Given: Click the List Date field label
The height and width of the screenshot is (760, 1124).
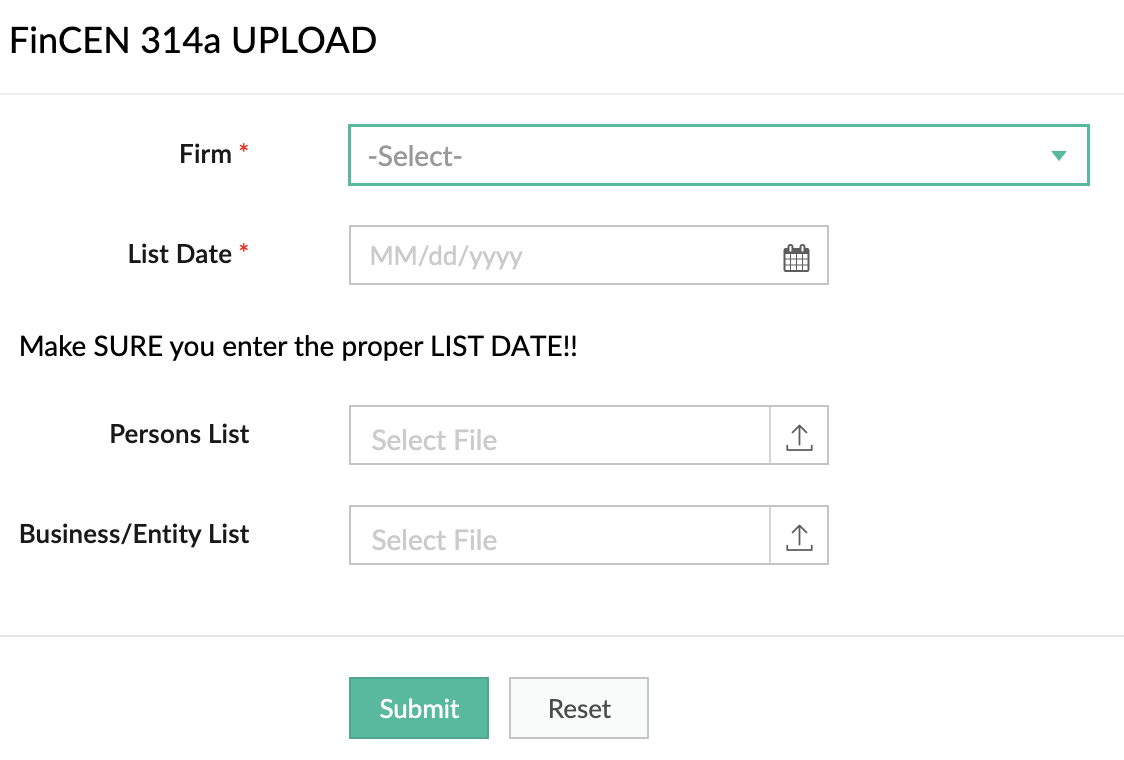Looking at the screenshot, I should pyautogui.click(x=180, y=254).
